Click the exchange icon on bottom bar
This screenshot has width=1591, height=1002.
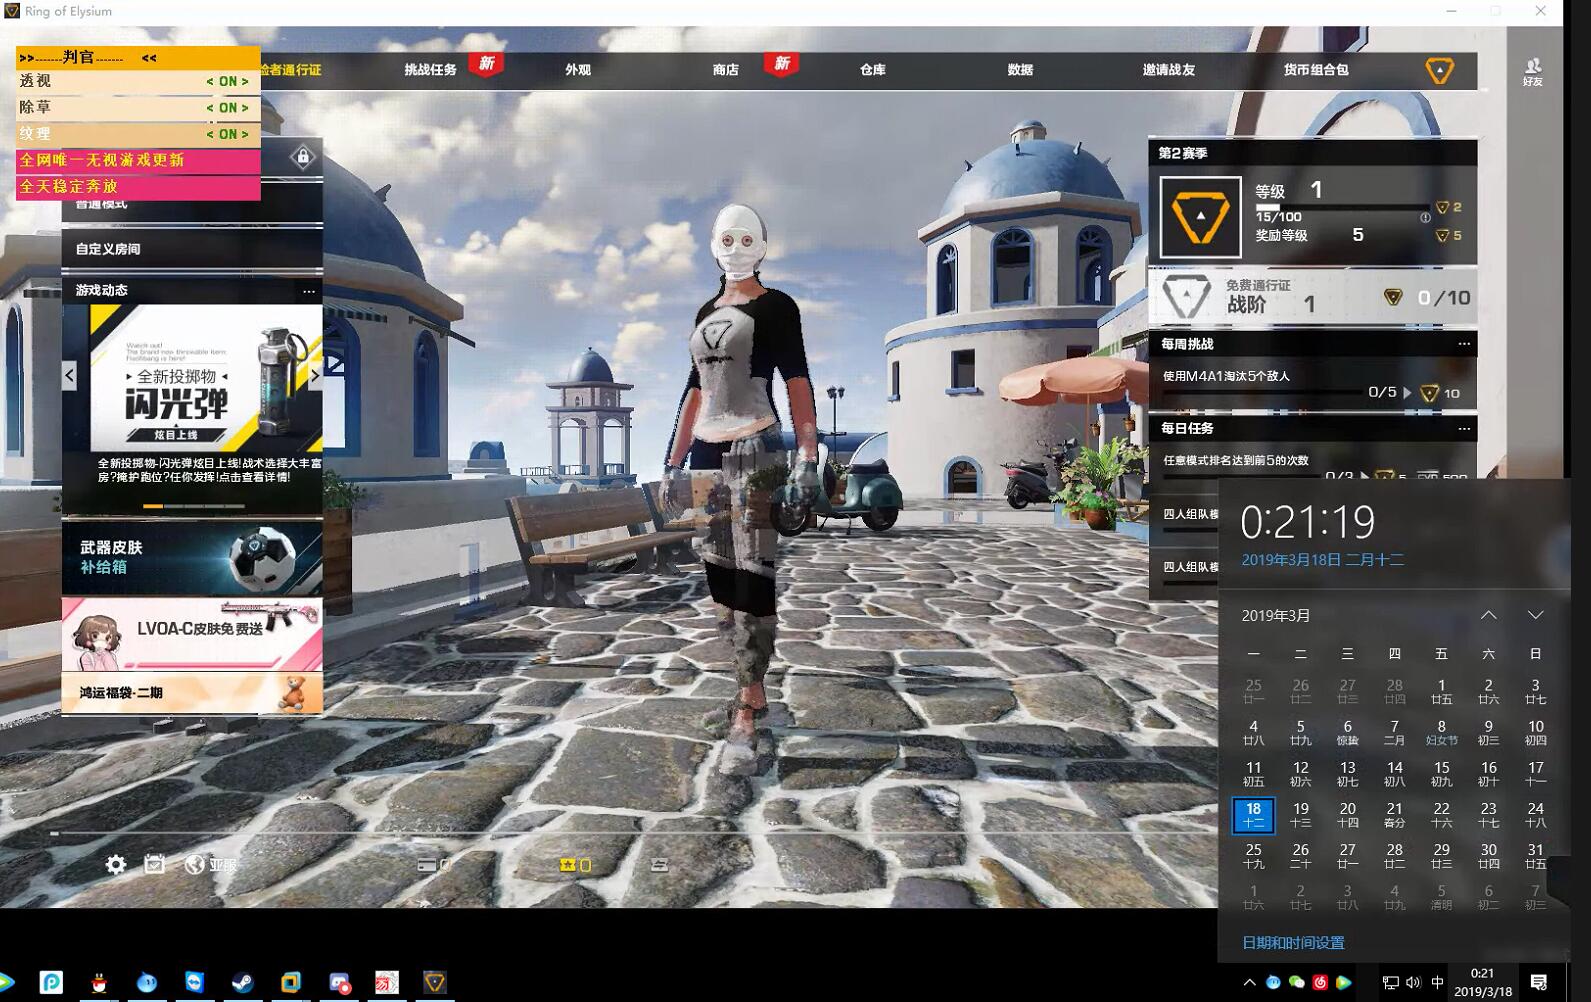[x=659, y=865]
